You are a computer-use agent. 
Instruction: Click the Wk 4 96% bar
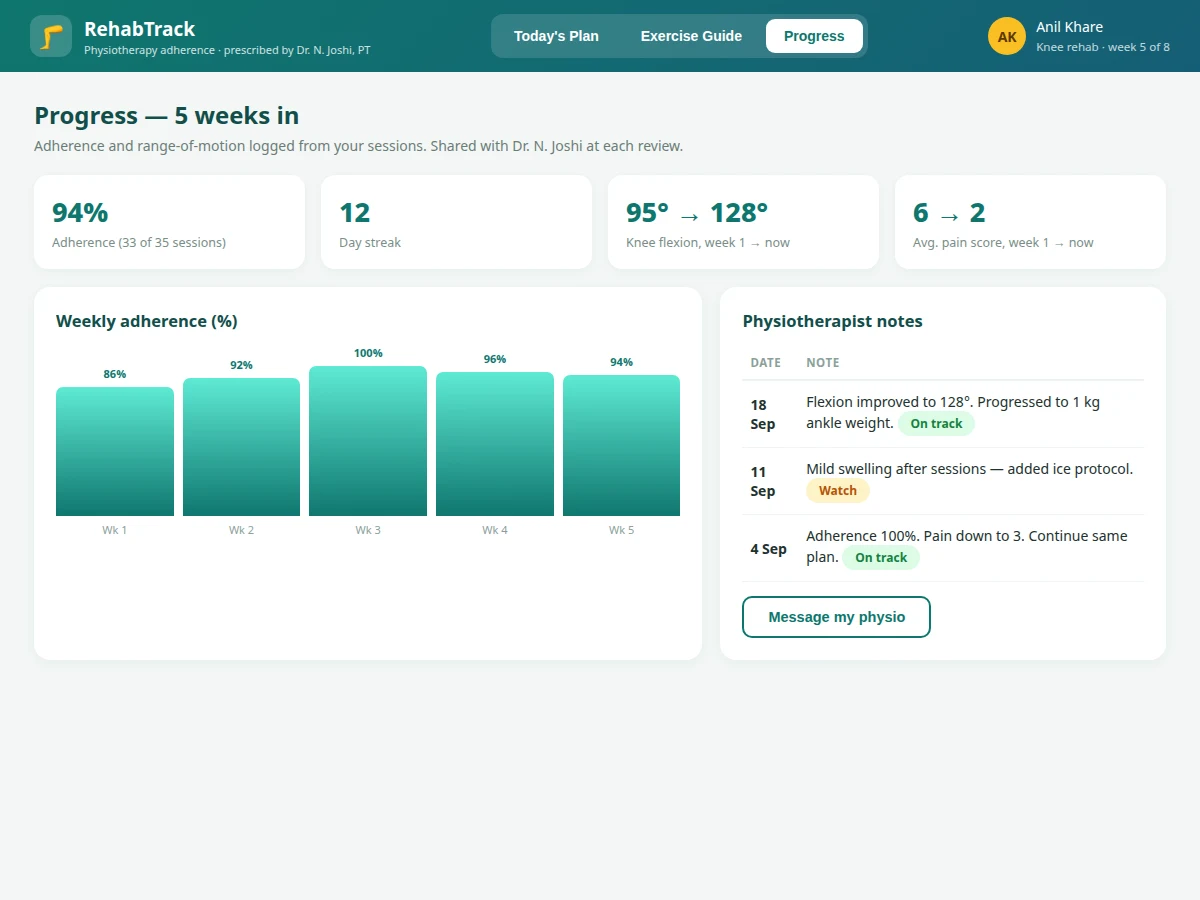pos(495,444)
